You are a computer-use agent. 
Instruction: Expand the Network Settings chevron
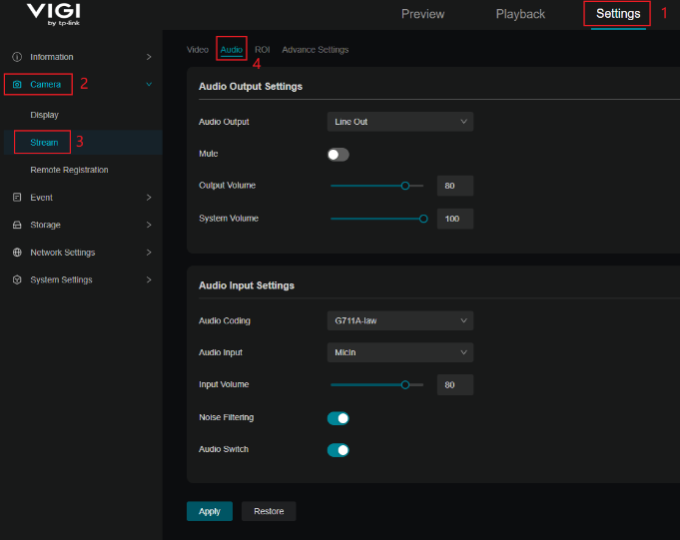coord(148,253)
